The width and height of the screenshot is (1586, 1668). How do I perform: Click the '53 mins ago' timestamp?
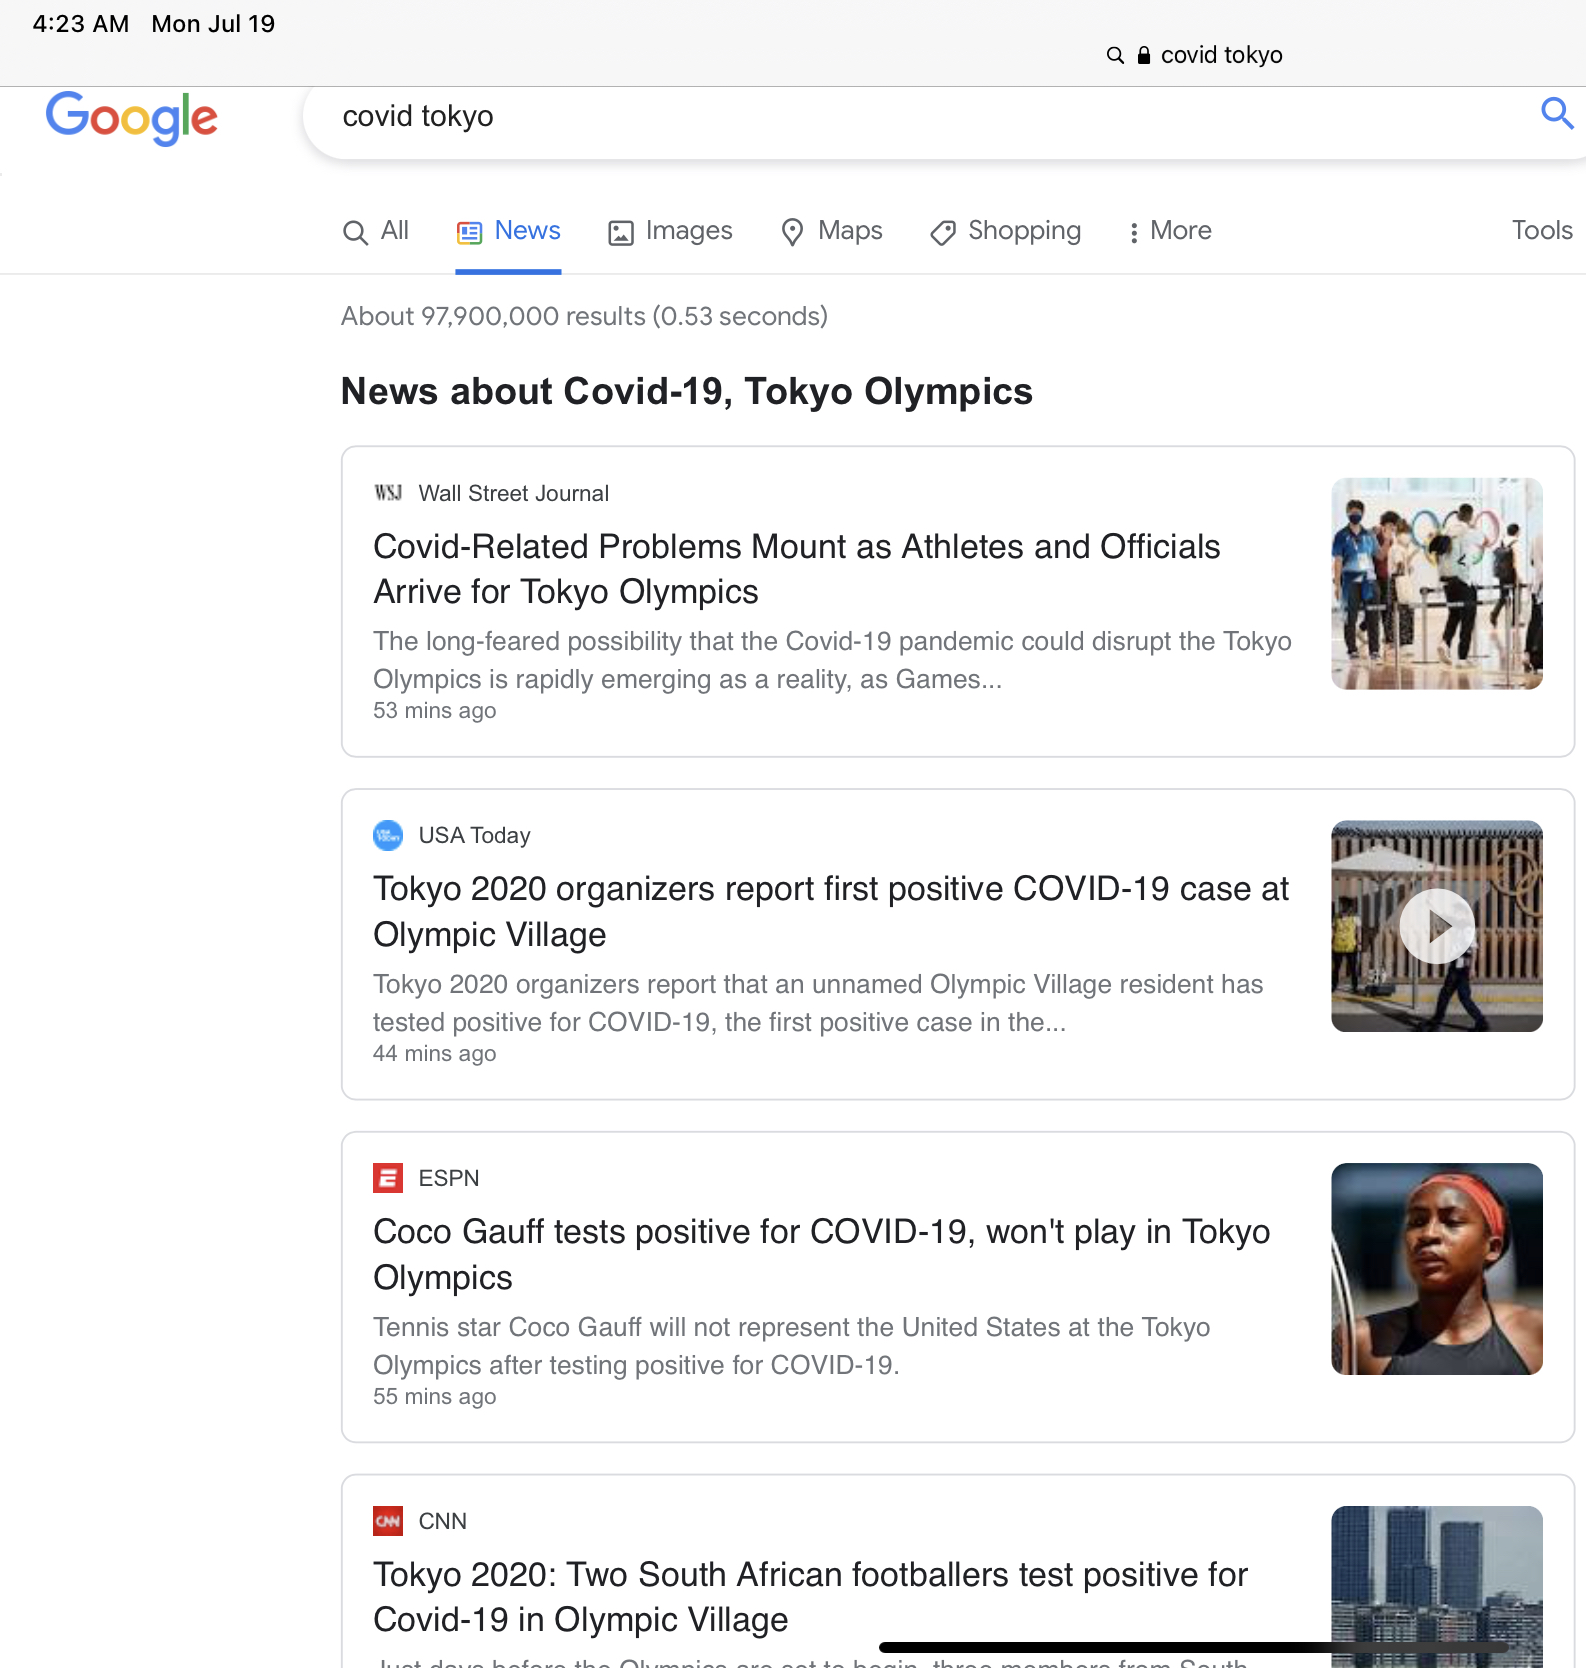tap(435, 711)
